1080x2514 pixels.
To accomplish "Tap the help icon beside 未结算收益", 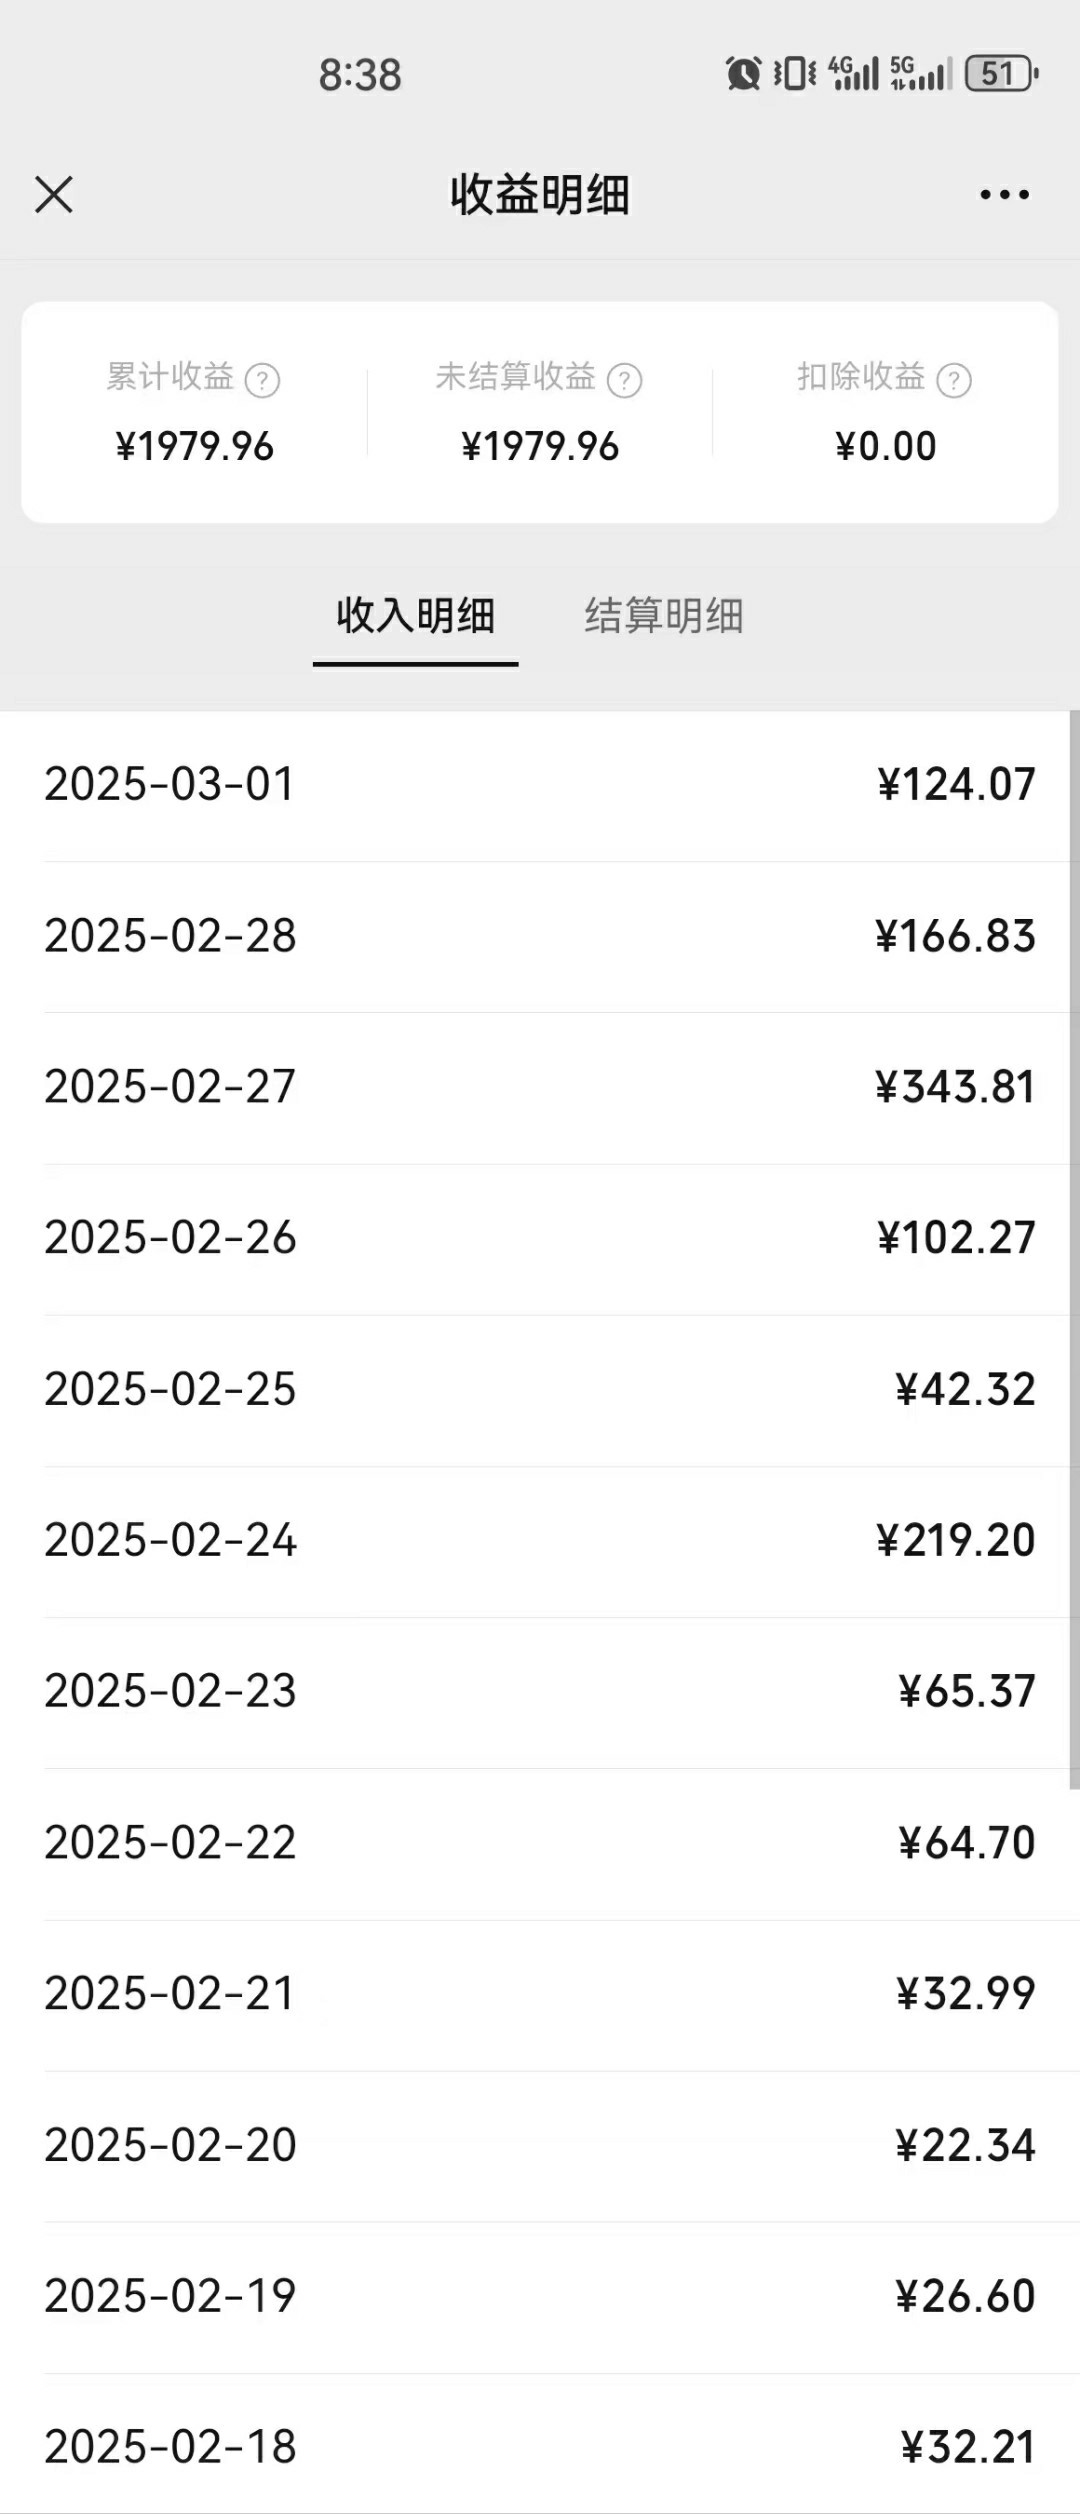I will (x=624, y=380).
